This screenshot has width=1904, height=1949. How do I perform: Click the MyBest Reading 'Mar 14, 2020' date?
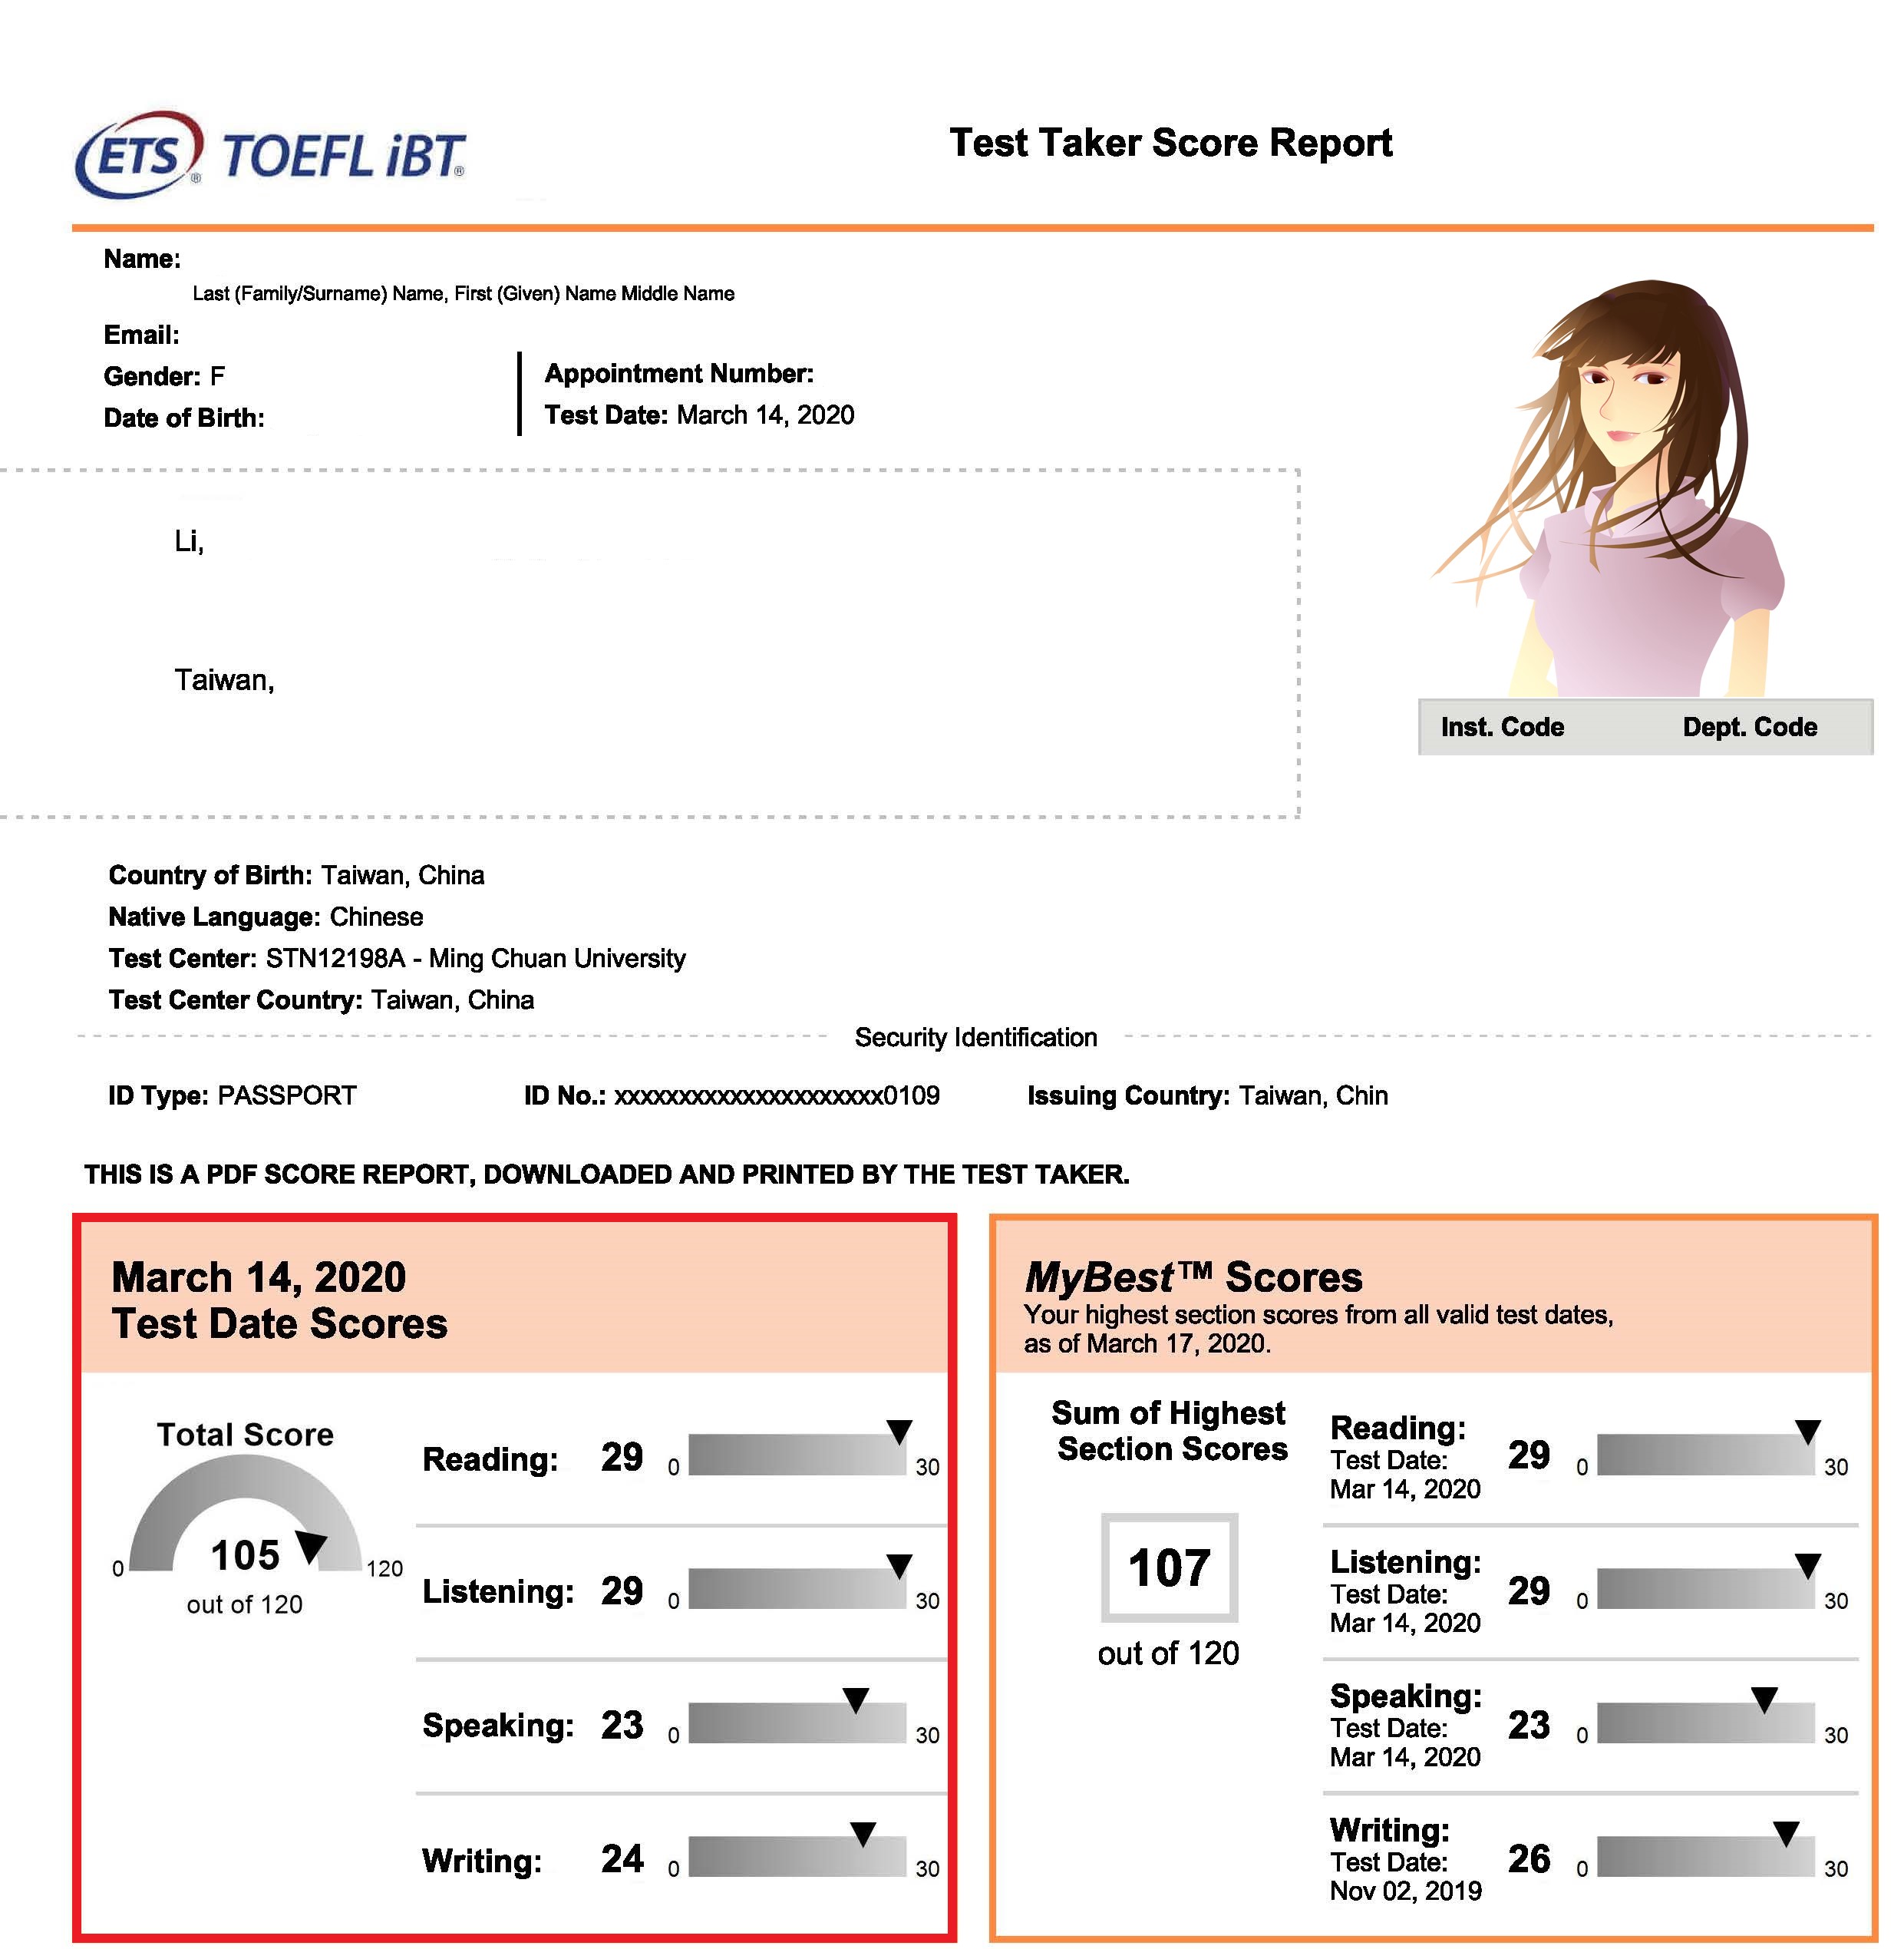coord(1405,1489)
